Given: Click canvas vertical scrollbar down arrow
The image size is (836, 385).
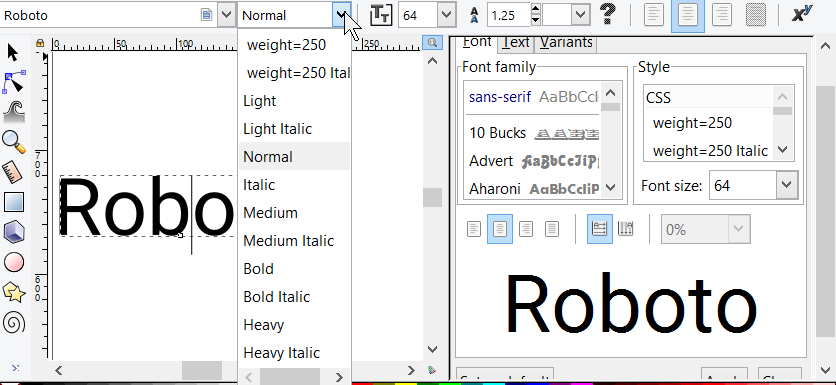Looking at the screenshot, I should pyautogui.click(x=432, y=350).
